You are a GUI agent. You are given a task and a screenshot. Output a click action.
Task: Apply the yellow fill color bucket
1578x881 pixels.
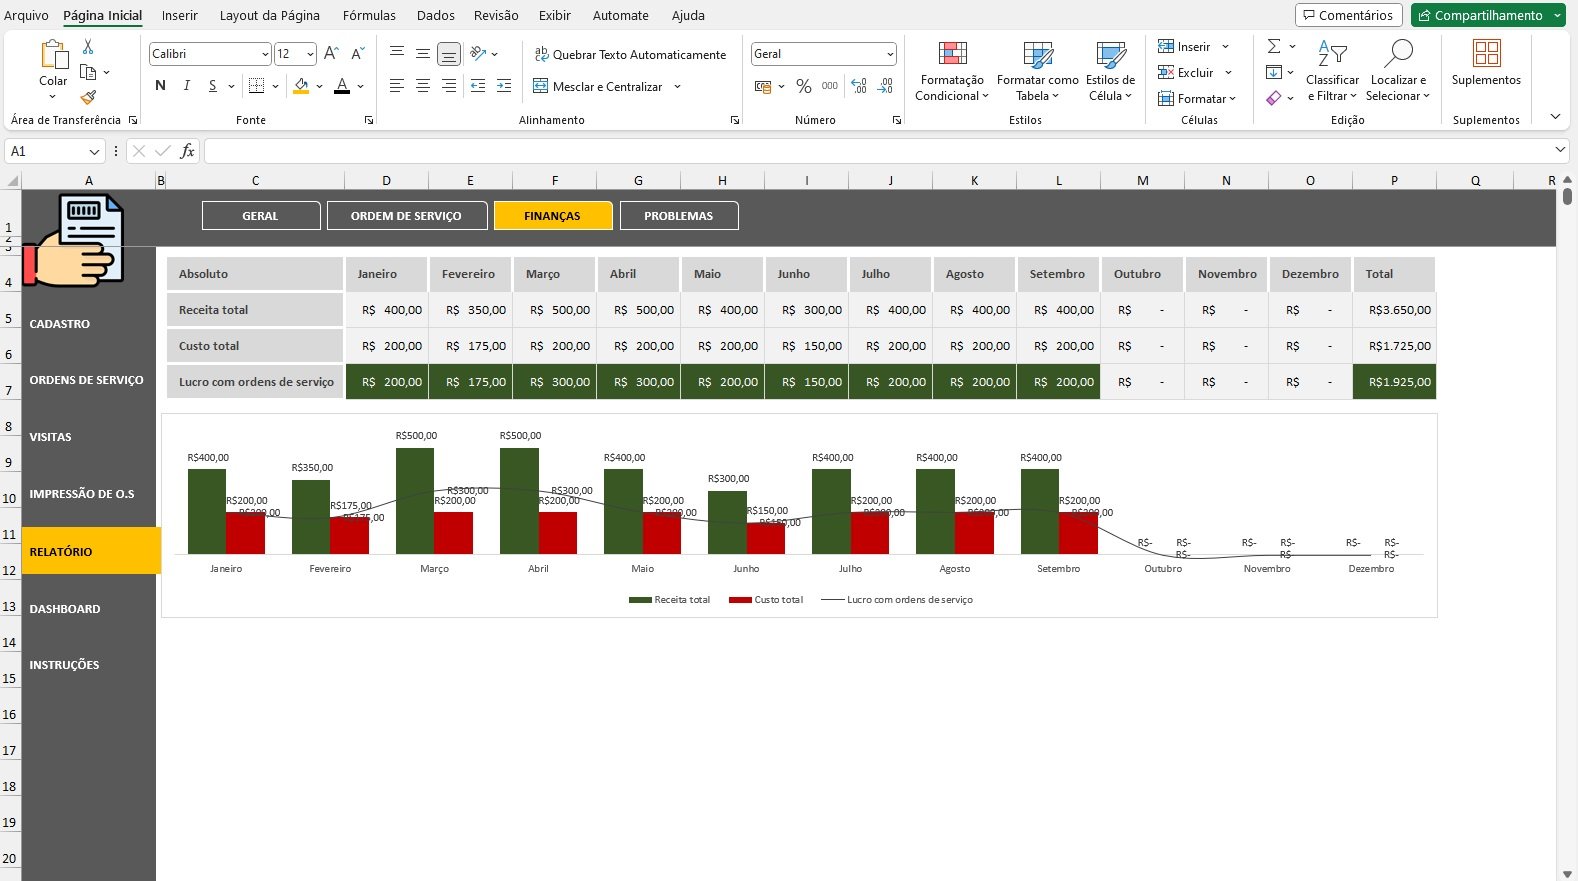(301, 87)
